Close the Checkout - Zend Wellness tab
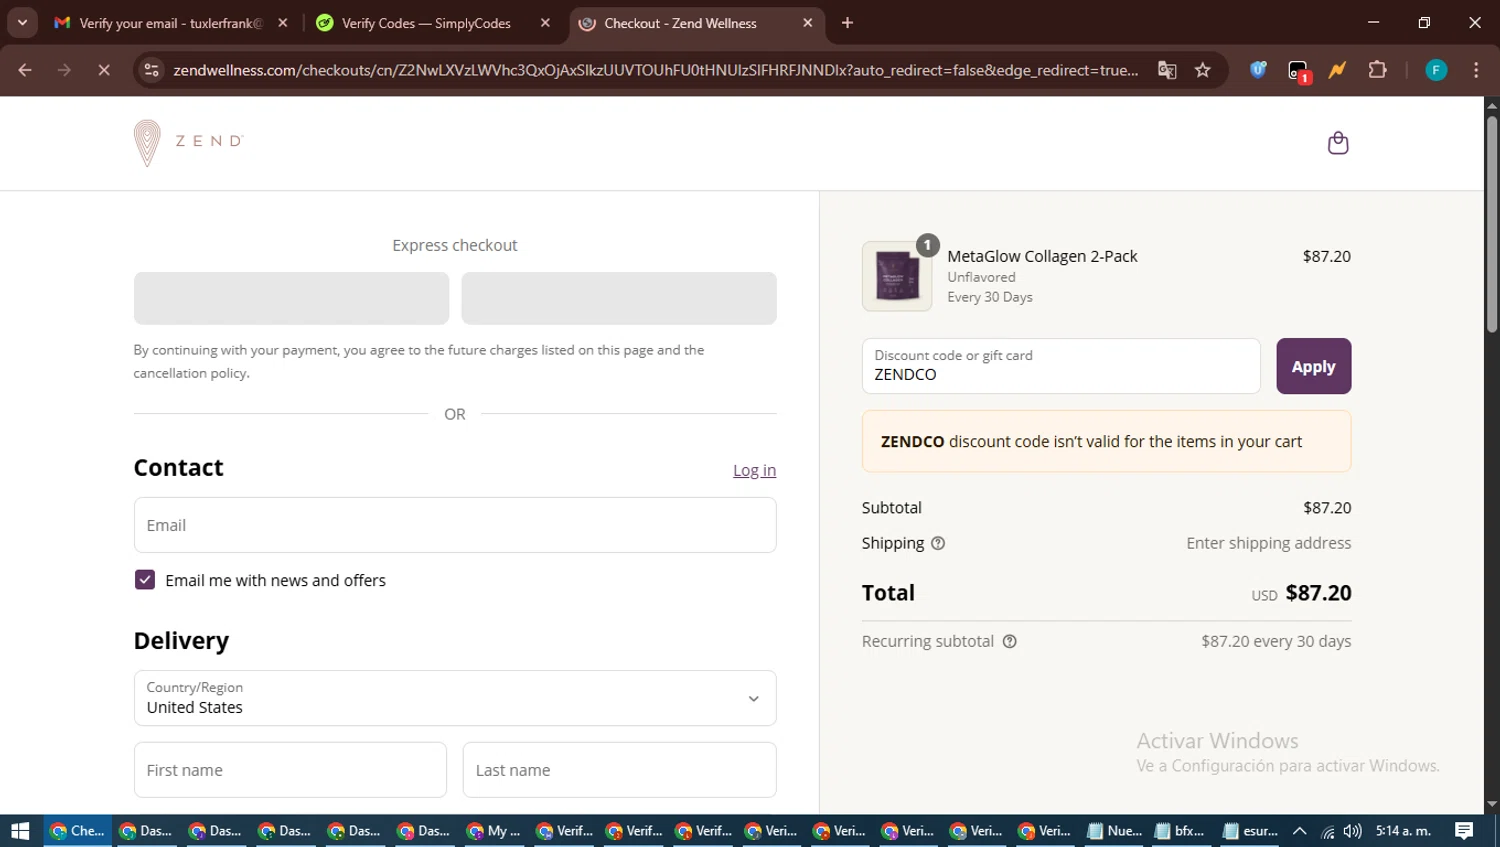1500x847 pixels. click(808, 22)
